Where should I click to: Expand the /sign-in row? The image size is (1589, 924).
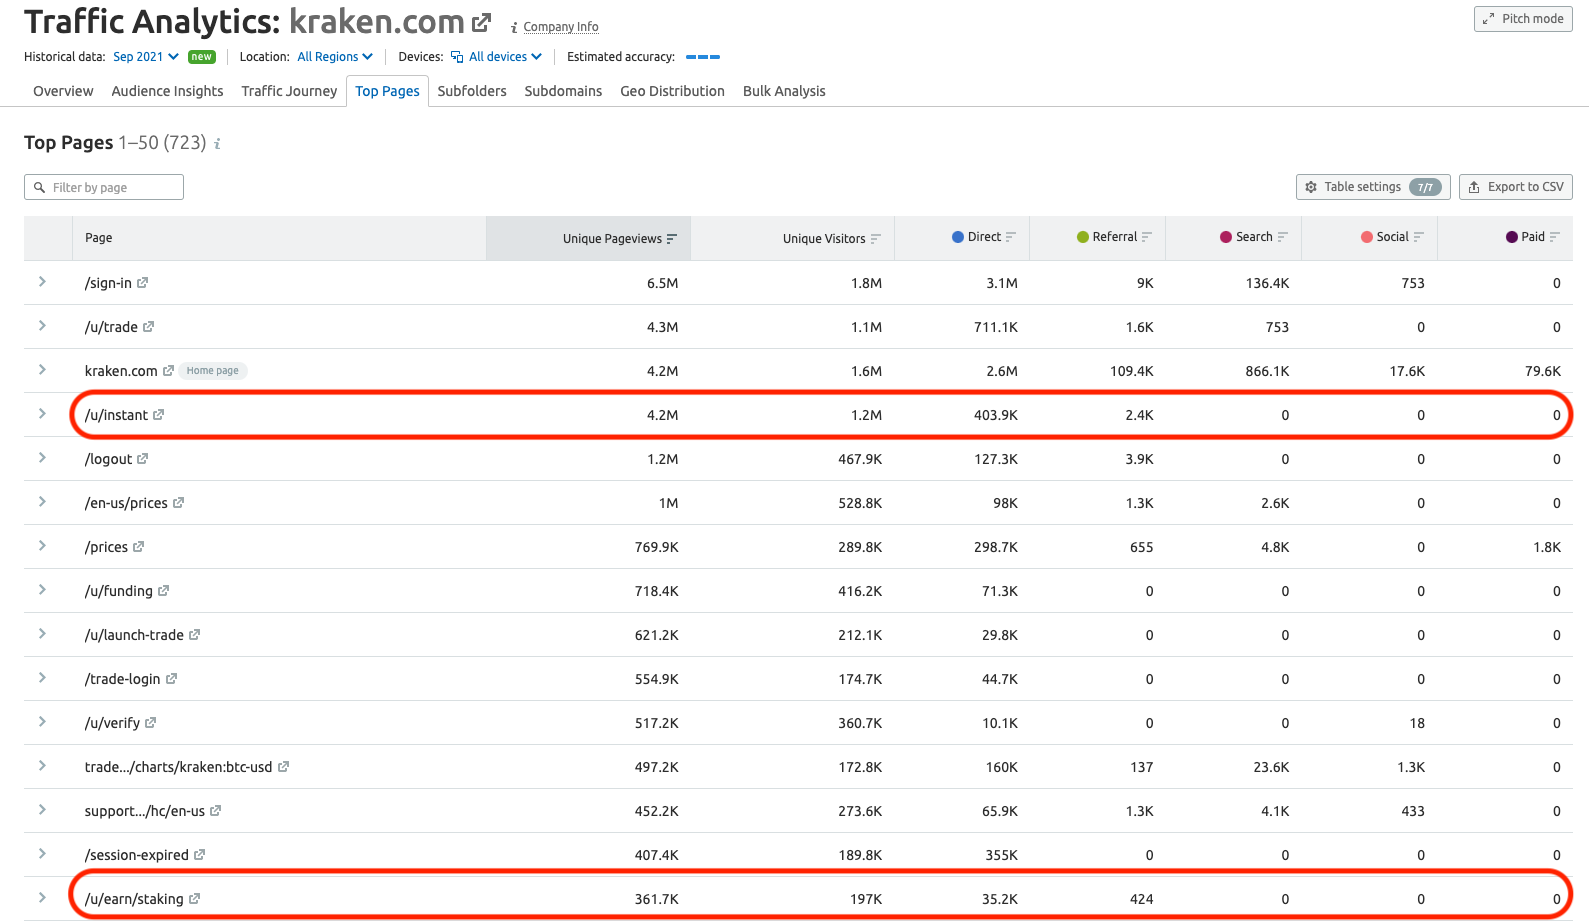pos(42,282)
